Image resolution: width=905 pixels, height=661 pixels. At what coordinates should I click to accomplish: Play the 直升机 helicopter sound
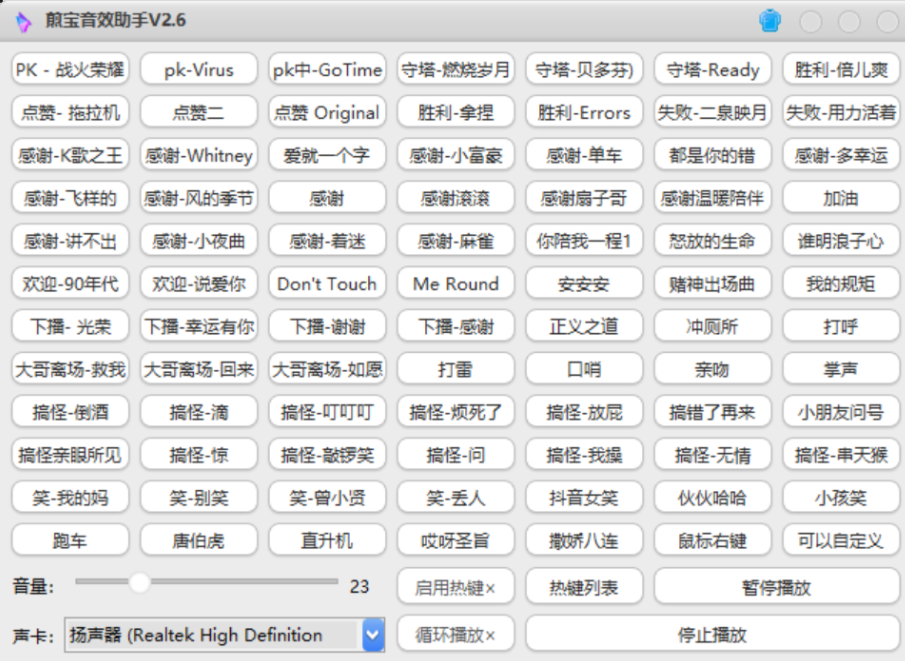pos(326,540)
